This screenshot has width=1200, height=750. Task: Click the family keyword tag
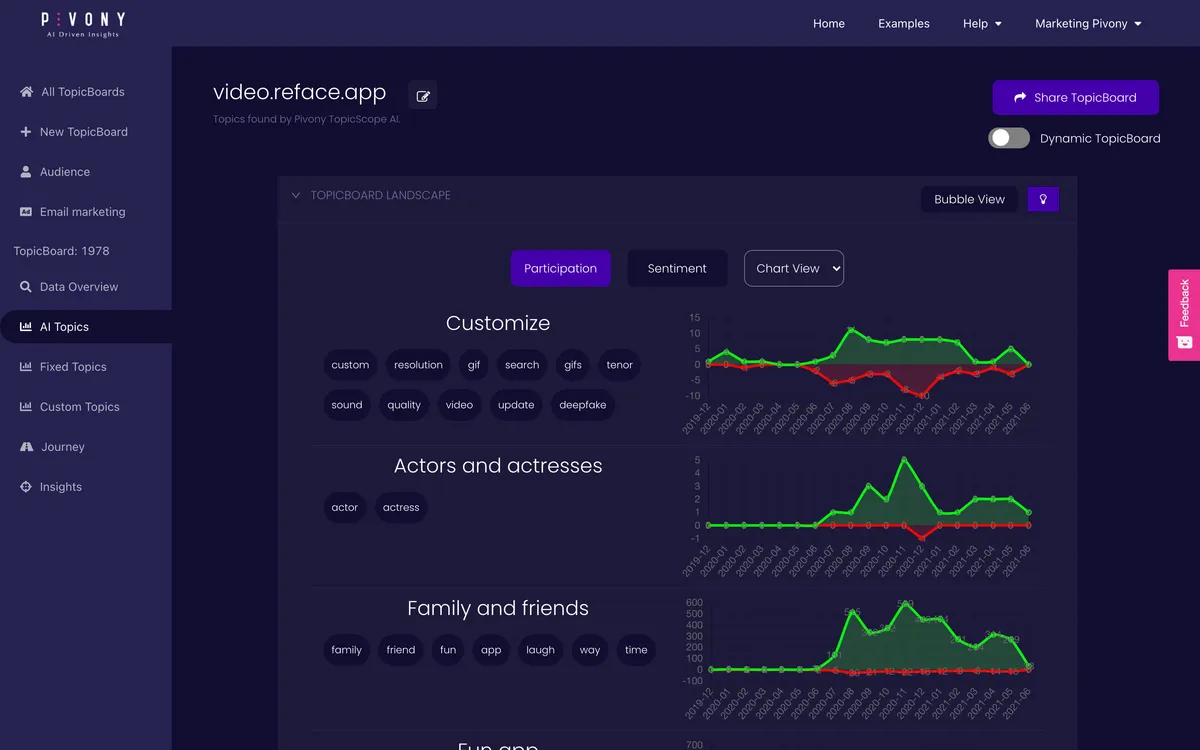(x=347, y=650)
